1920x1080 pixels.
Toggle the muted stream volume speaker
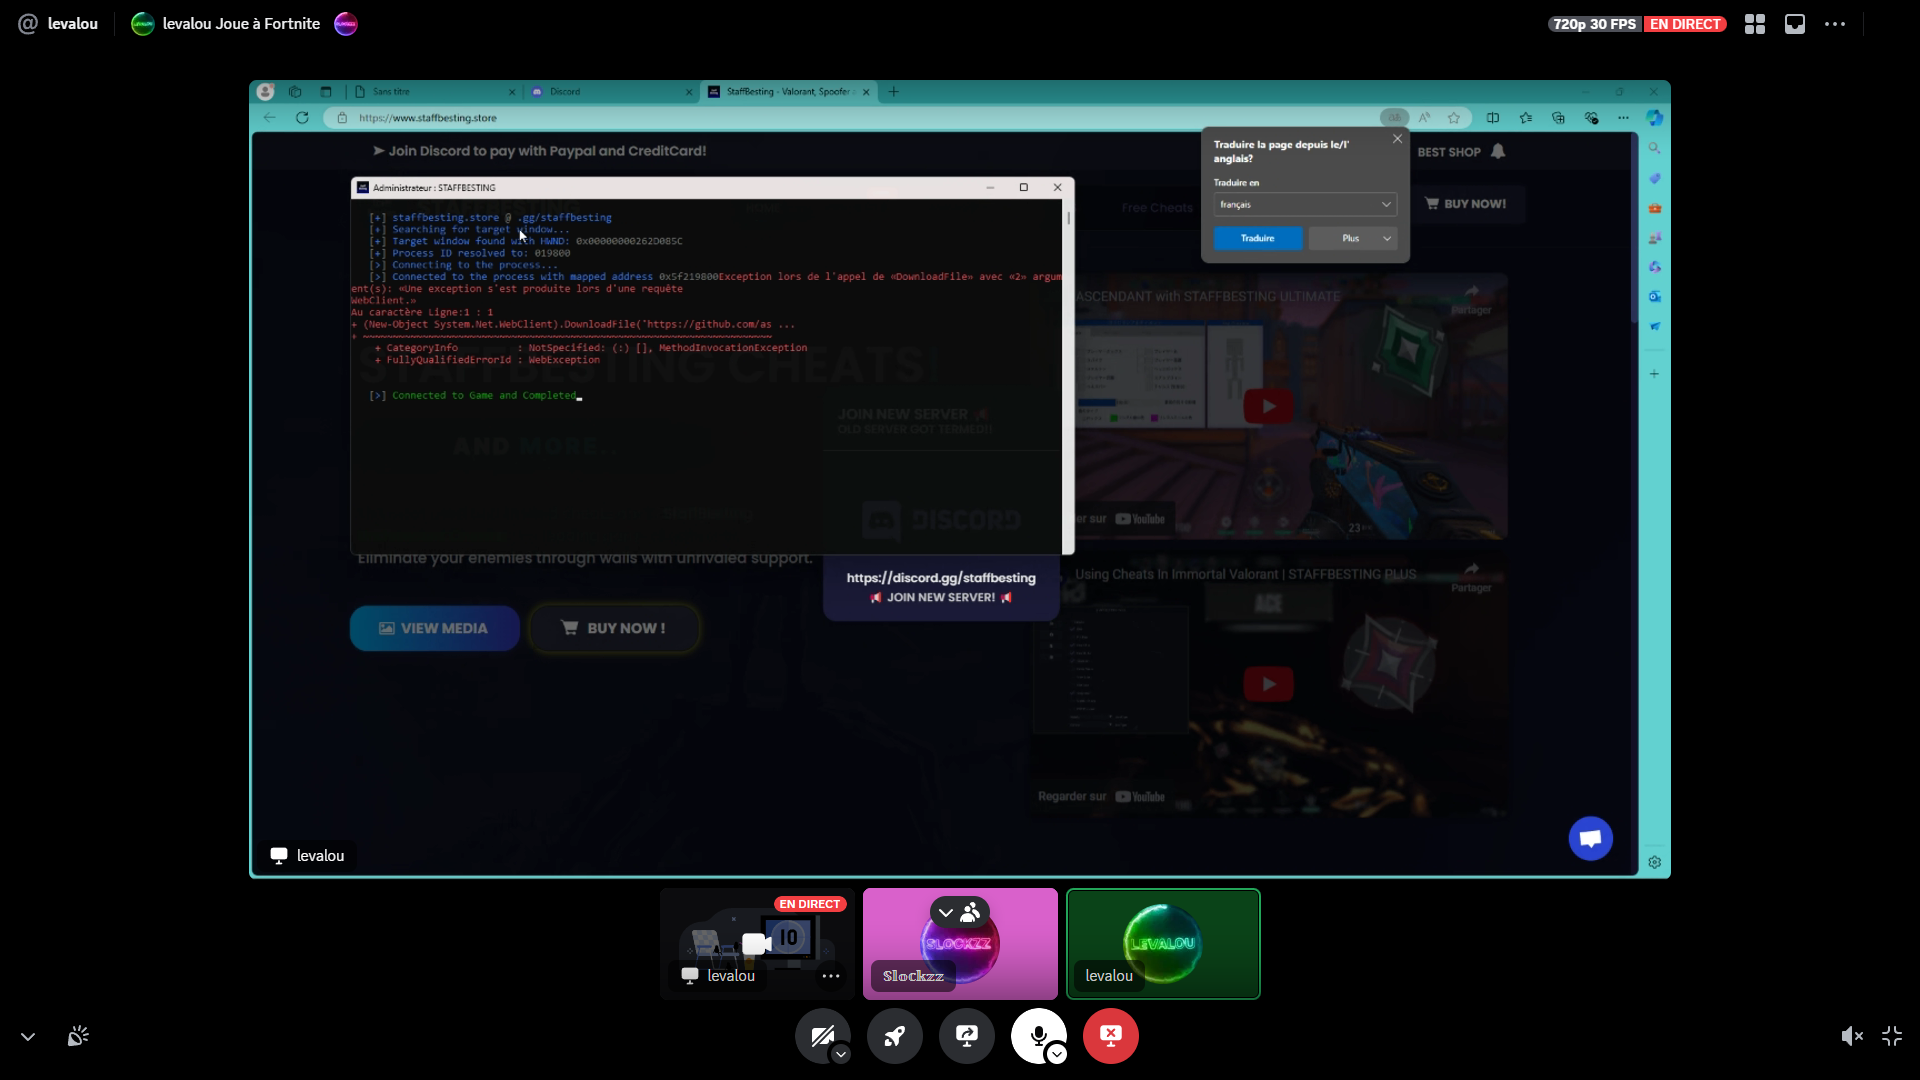click(1852, 1036)
